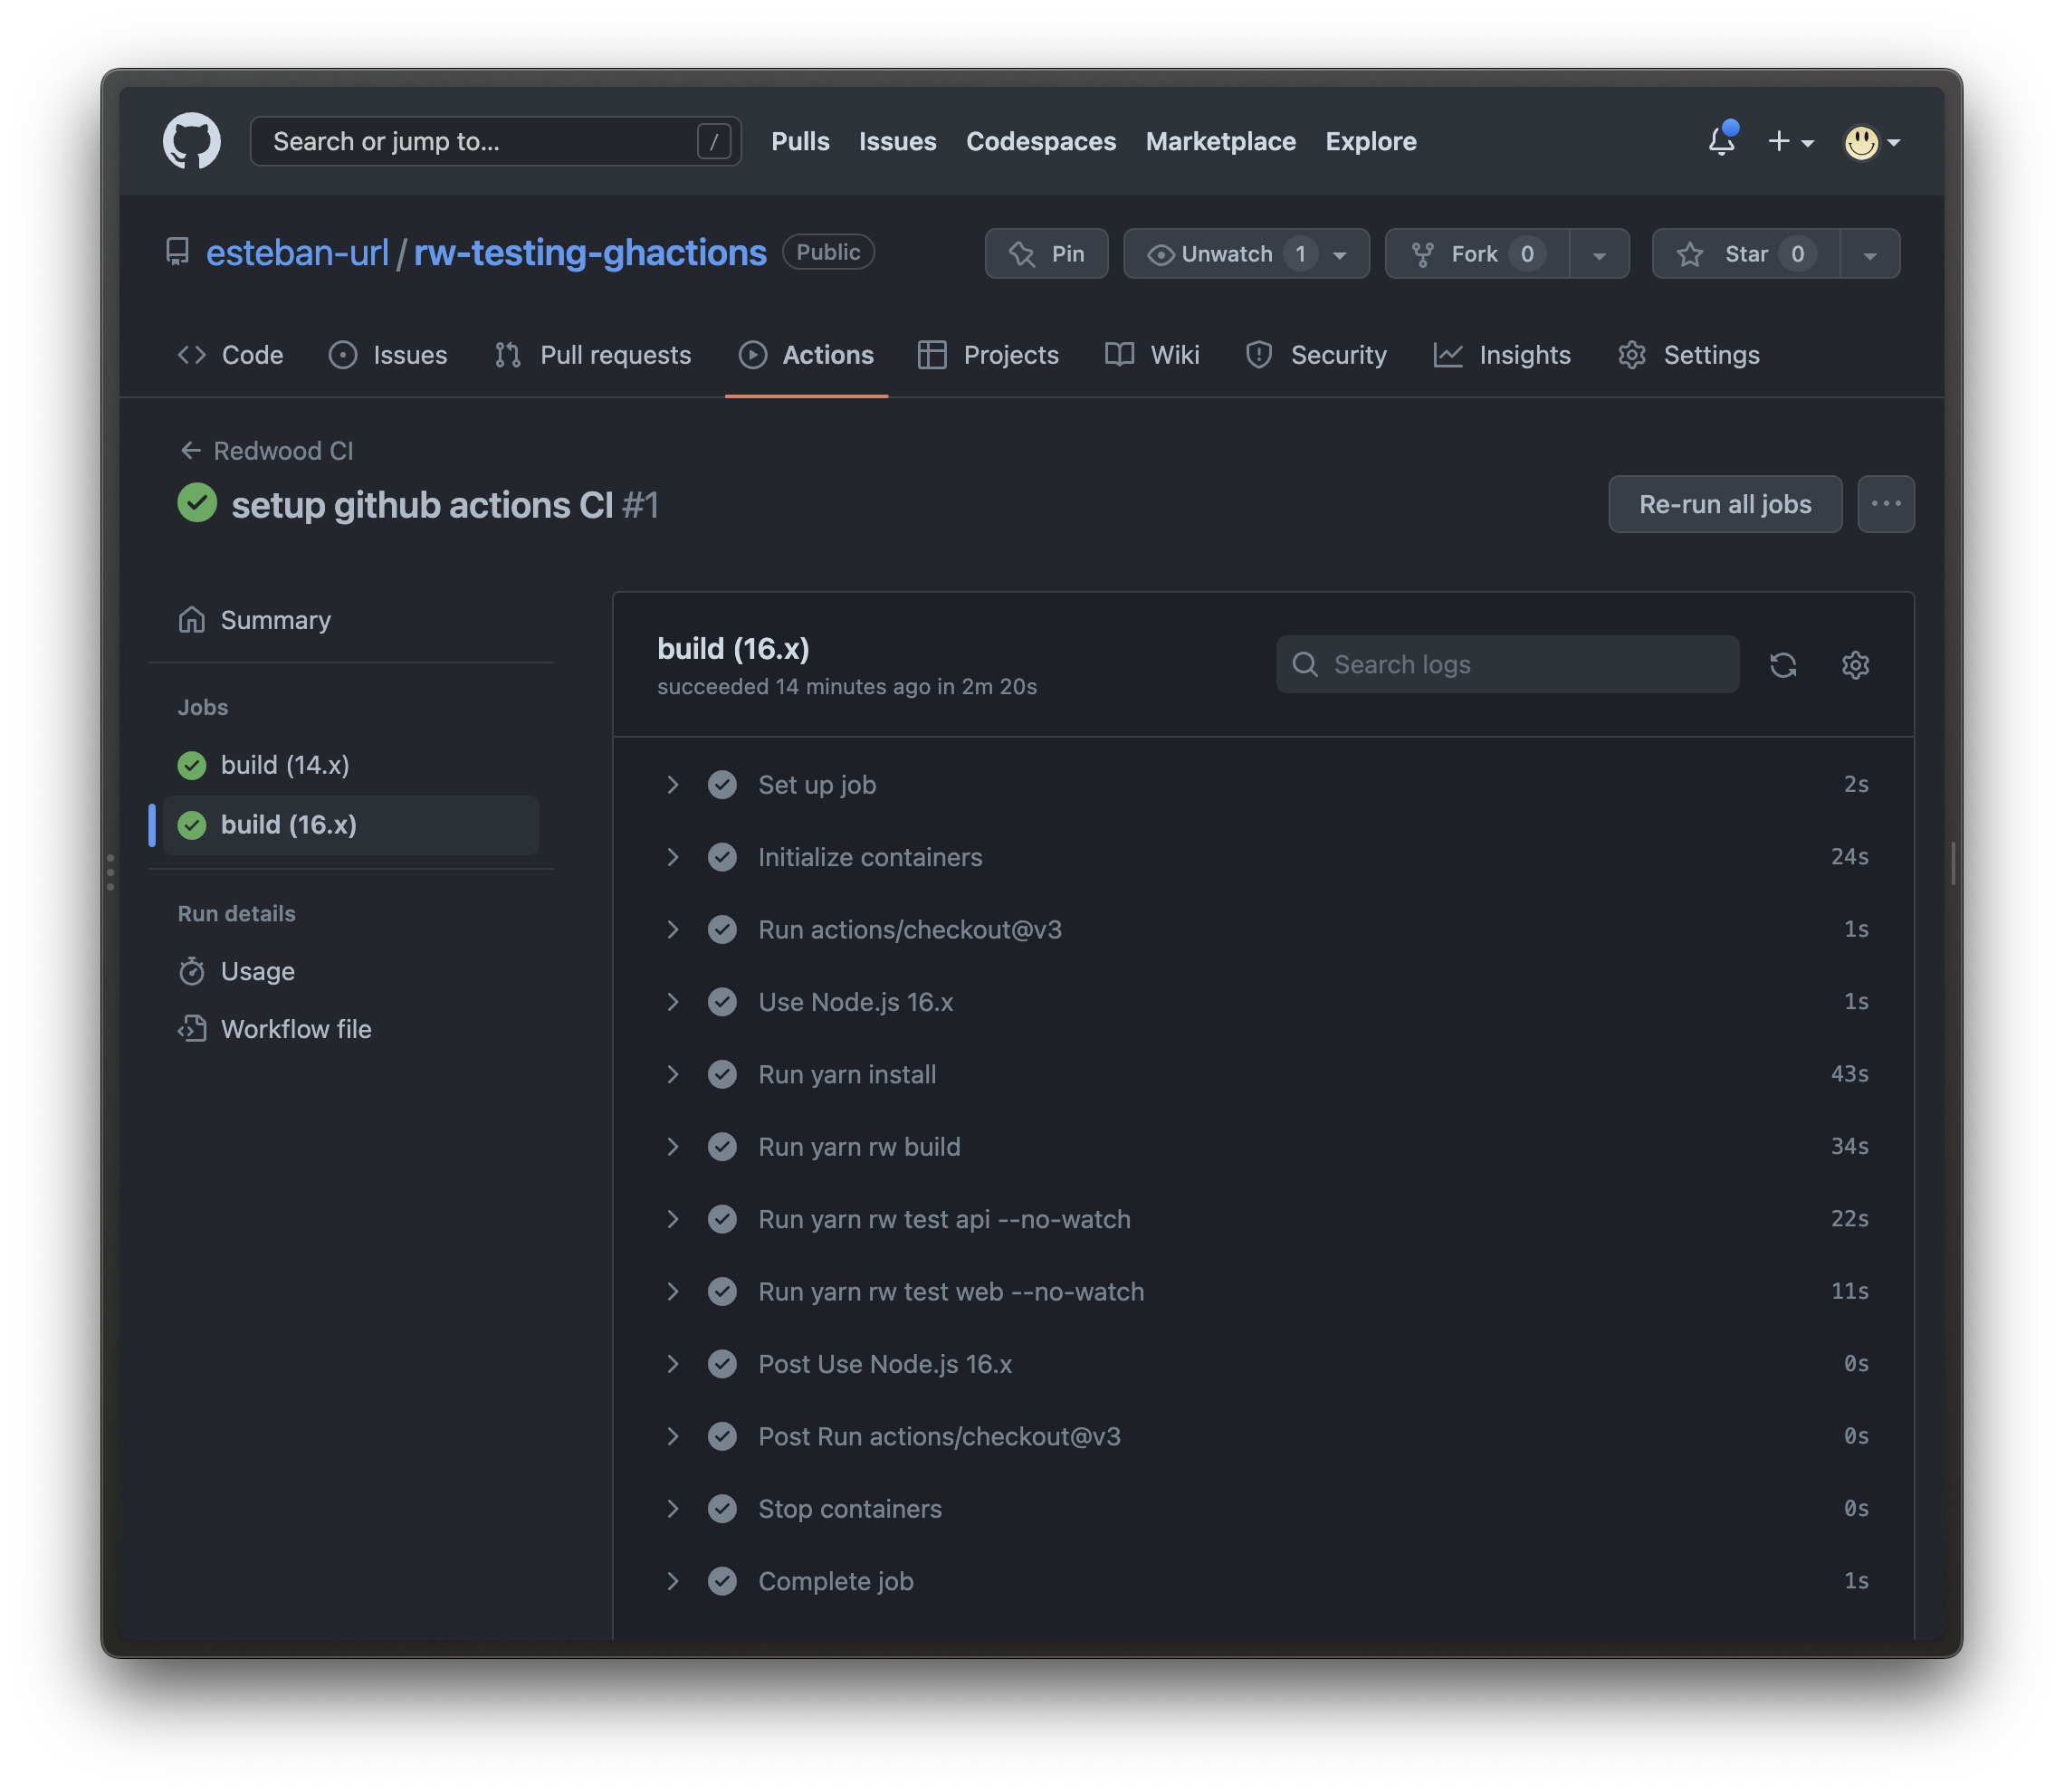Click the 34s duration of yarn rw build
Image resolution: width=2064 pixels, height=1792 pixels.
click(1849, 1147)
